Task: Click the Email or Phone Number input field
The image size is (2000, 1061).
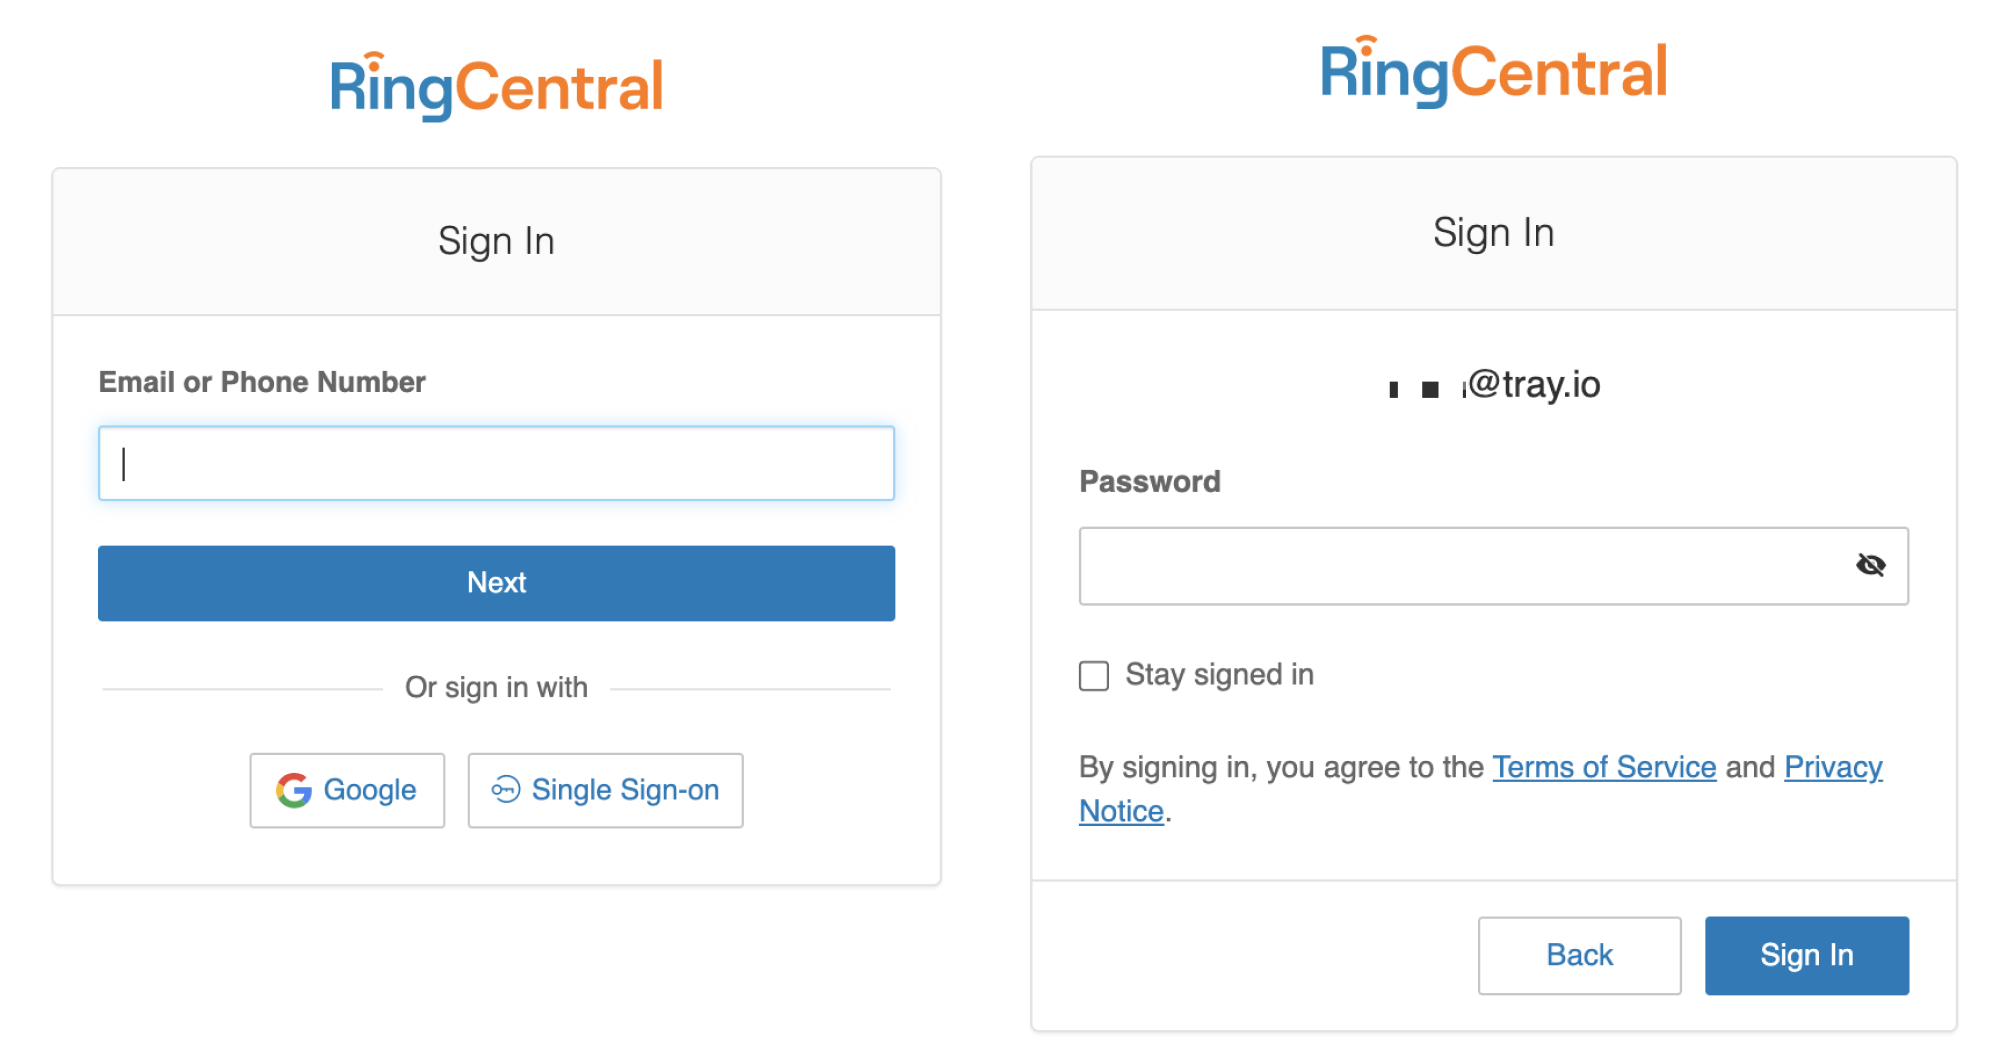Action: tap(496, 463)
